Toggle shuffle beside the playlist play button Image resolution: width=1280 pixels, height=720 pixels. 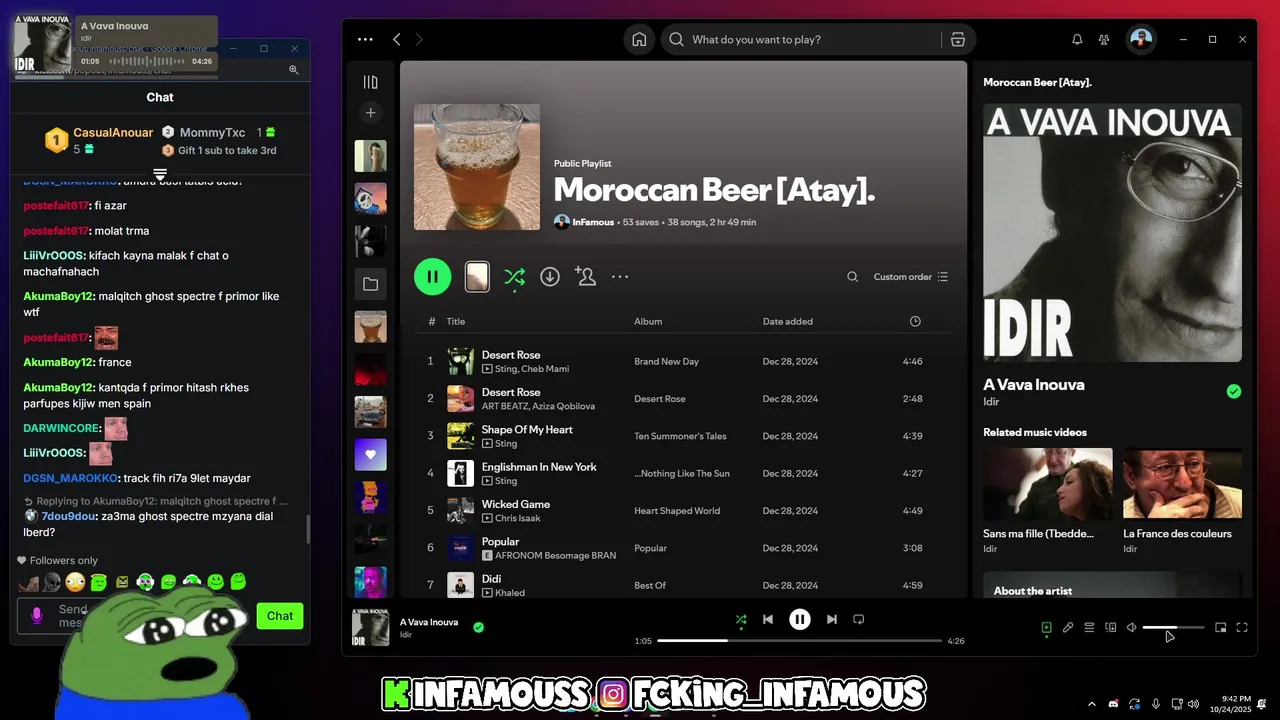(514, 277)
